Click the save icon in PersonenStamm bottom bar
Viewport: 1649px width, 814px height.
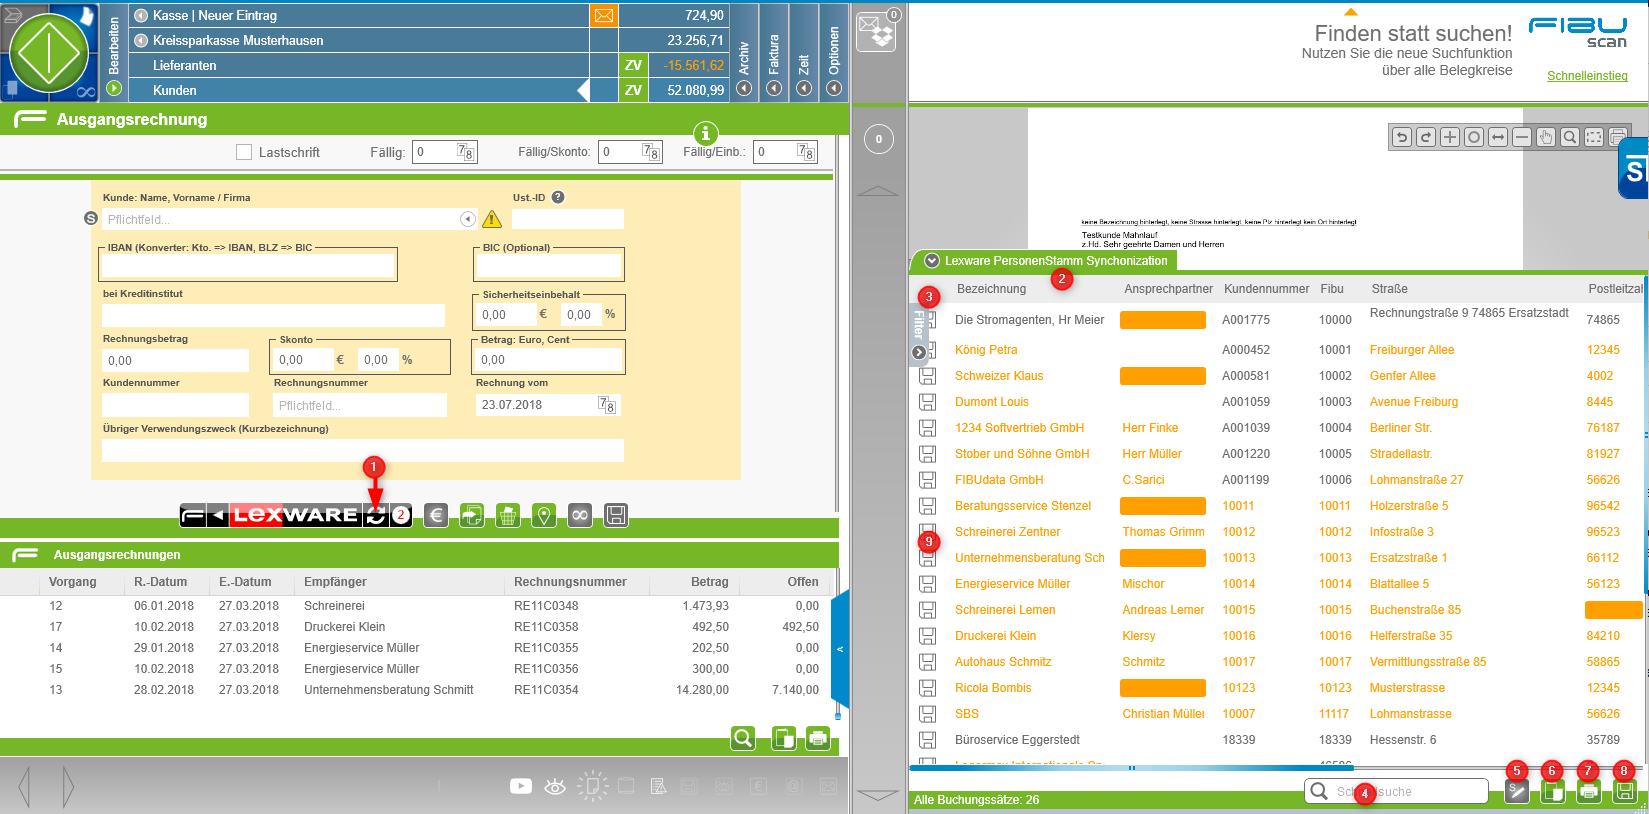1625,791
